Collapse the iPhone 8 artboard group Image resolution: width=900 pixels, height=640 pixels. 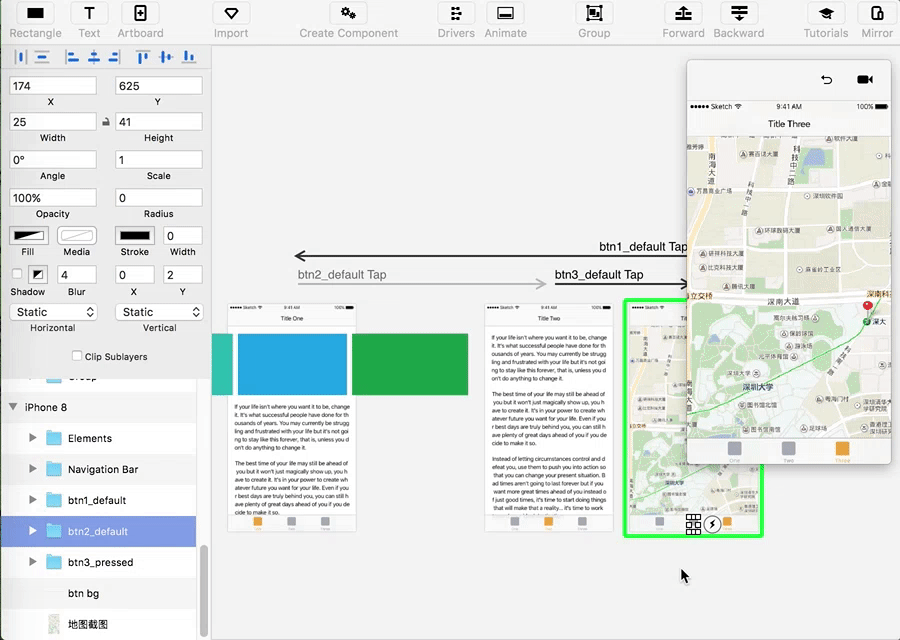13,407
